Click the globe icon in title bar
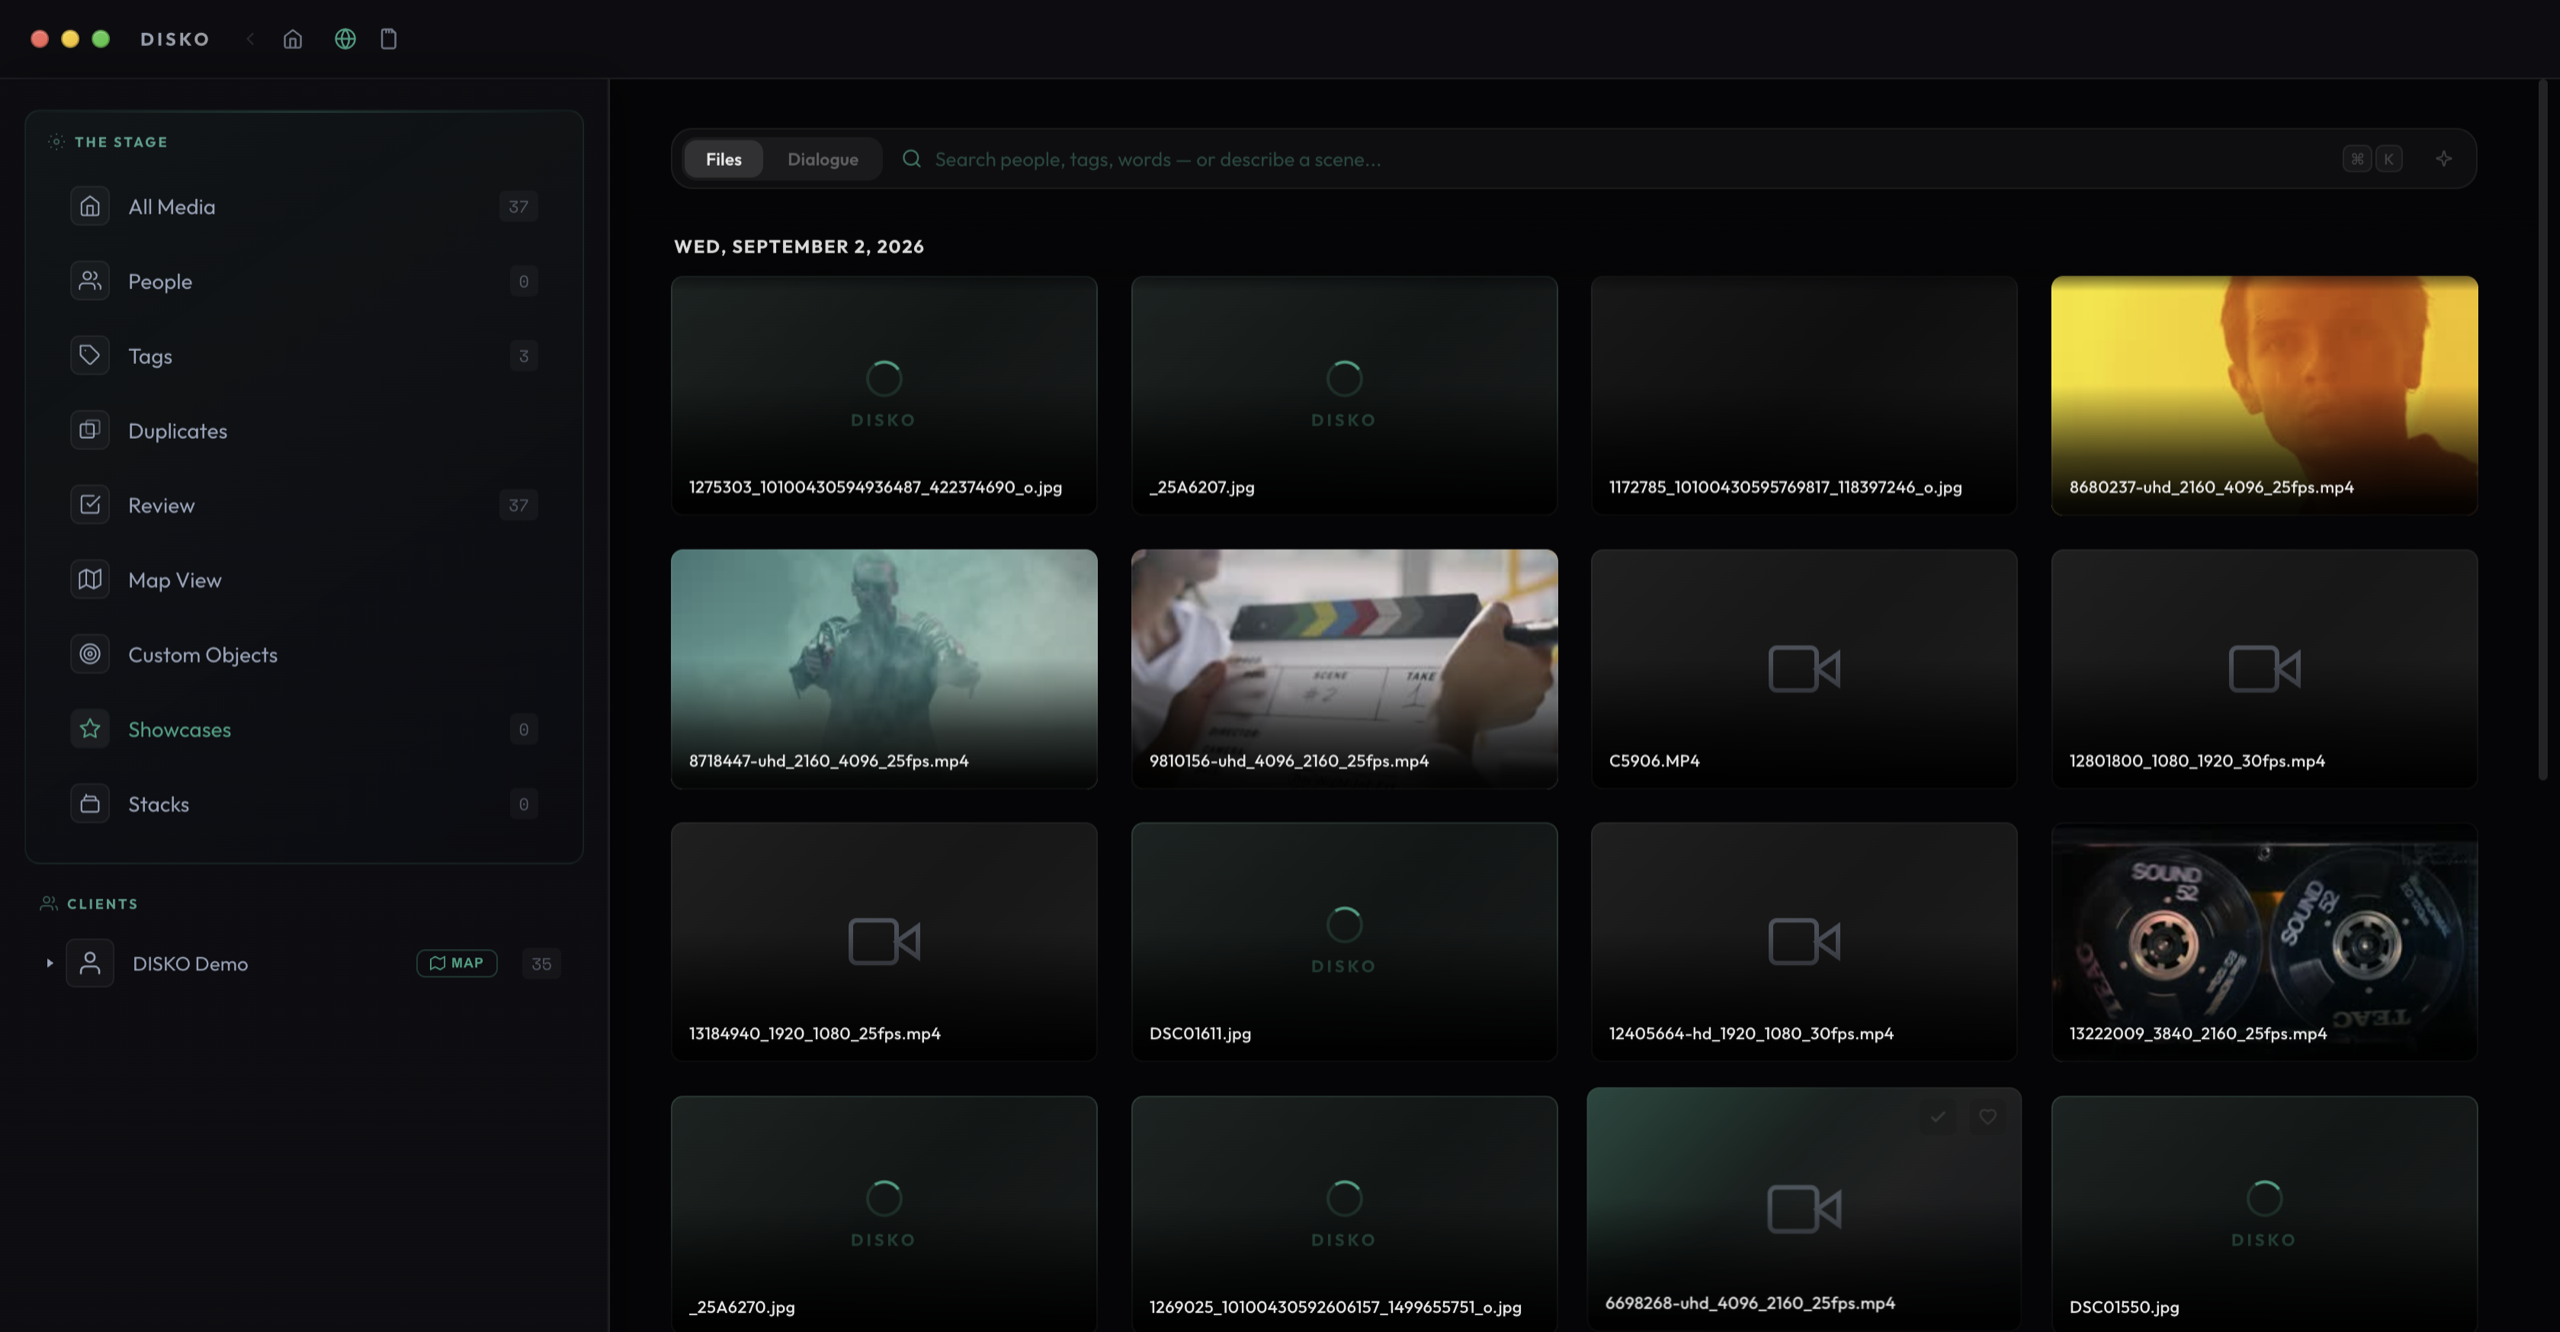The width and height of the screenshot is (2560, 1332). 345,39
